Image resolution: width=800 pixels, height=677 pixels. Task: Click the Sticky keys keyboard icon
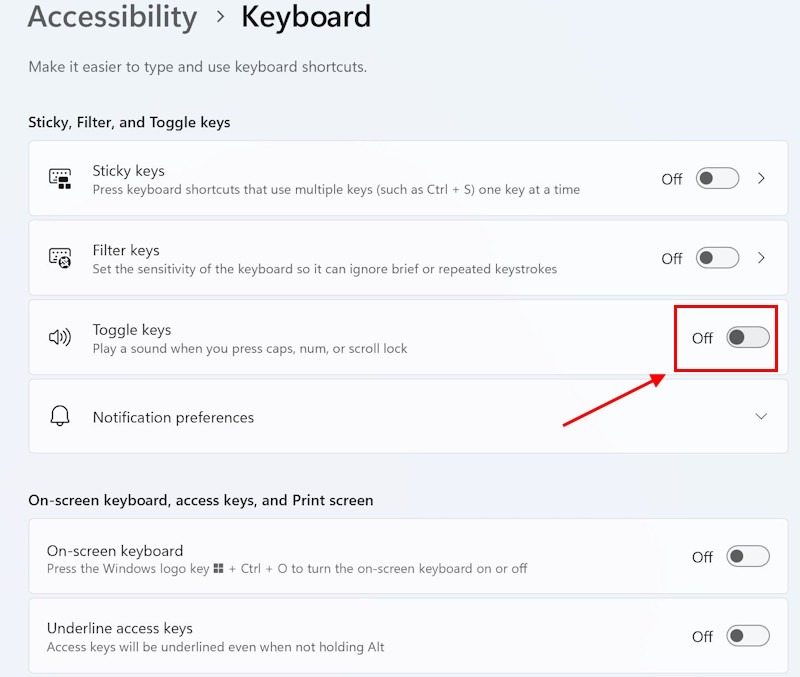(x=60, y=179)
